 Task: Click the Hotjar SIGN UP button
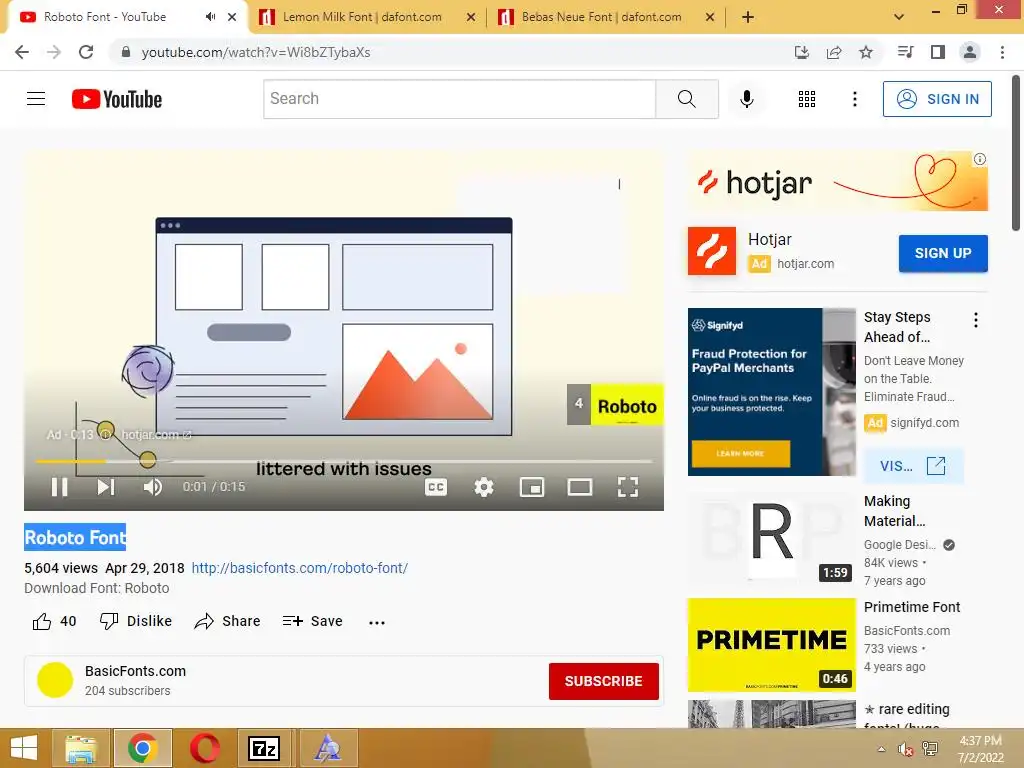pyautogui.click(x=942, y=253)
